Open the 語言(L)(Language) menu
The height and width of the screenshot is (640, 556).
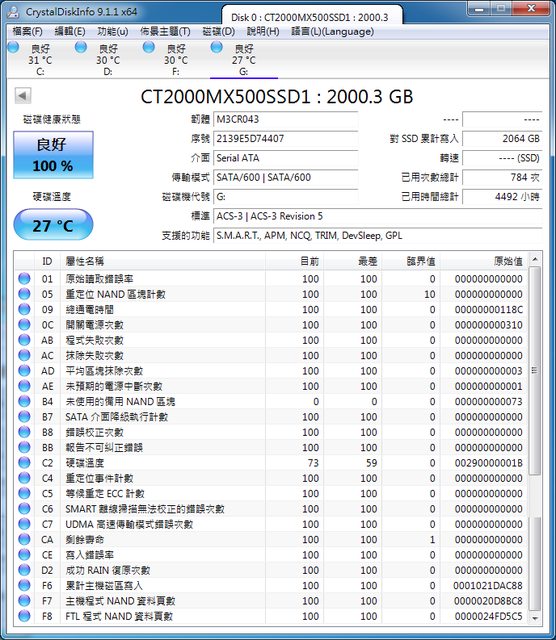point(333,31)
